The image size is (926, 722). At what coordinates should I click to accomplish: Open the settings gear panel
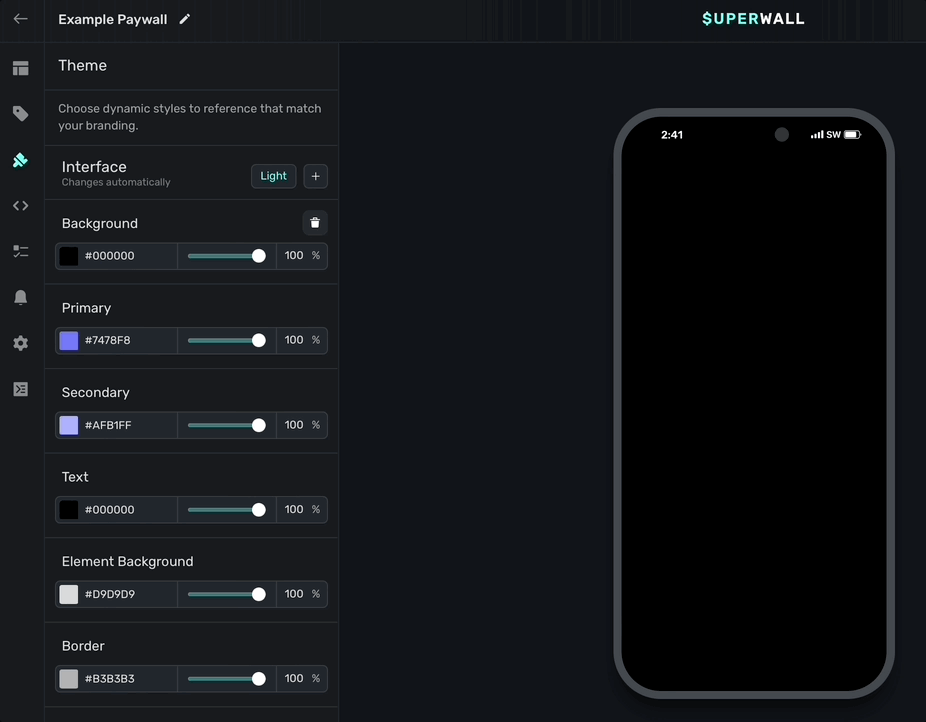click(x=20, y=343)
